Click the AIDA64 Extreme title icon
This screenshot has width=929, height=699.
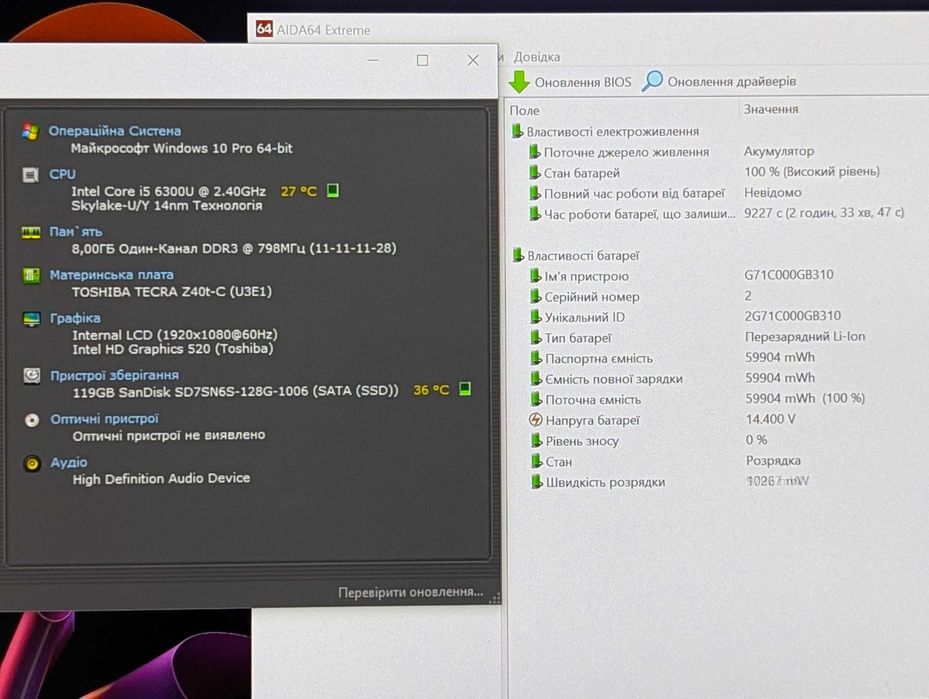264,28
